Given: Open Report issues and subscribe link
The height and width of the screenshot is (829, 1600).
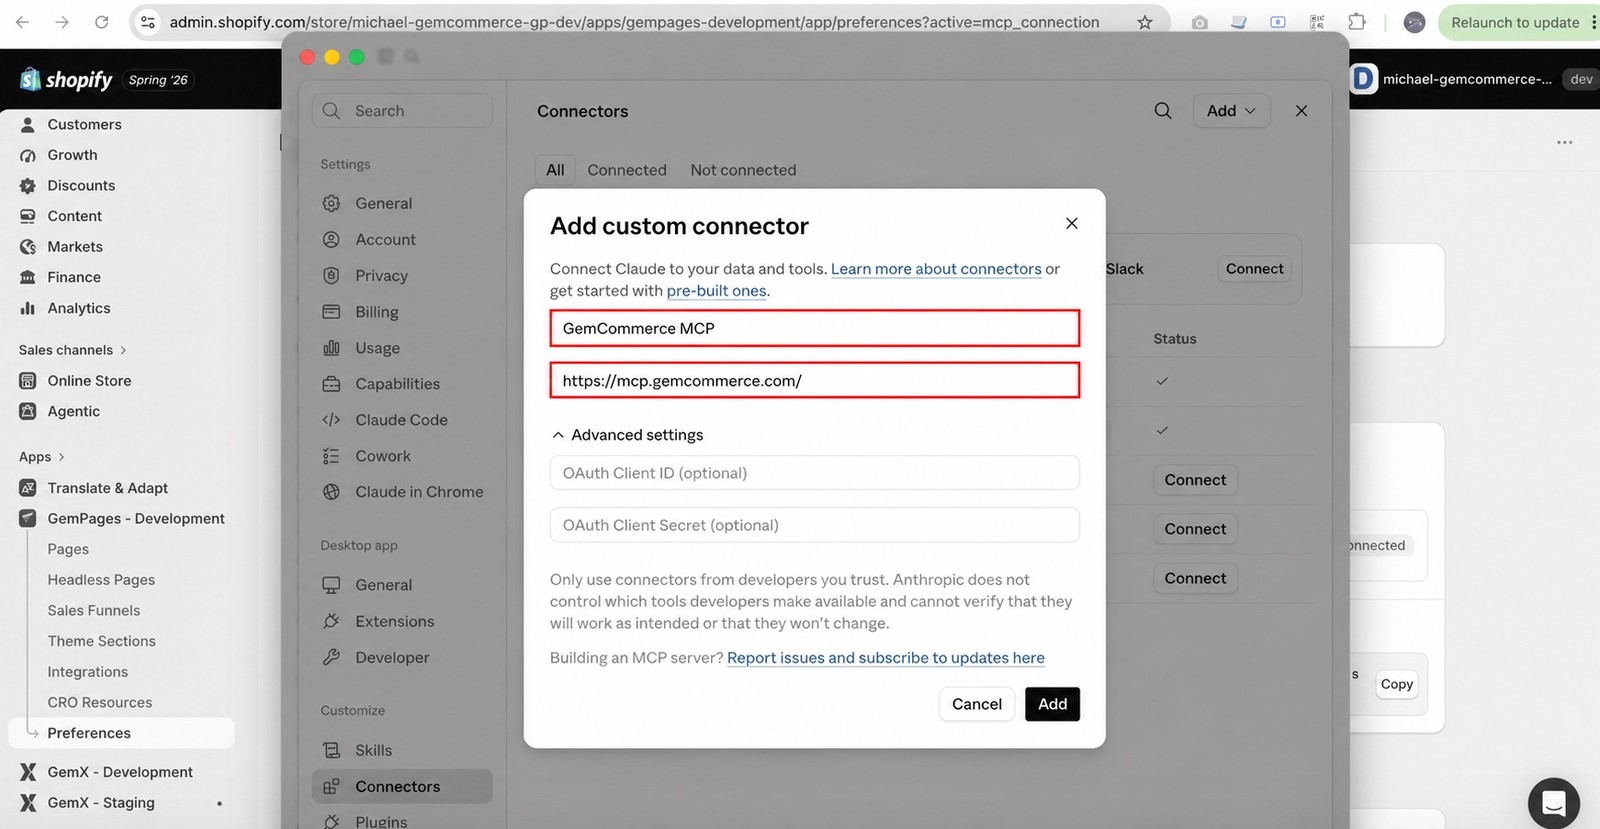Looking at the screenshot, I should [x=885, y=658].
